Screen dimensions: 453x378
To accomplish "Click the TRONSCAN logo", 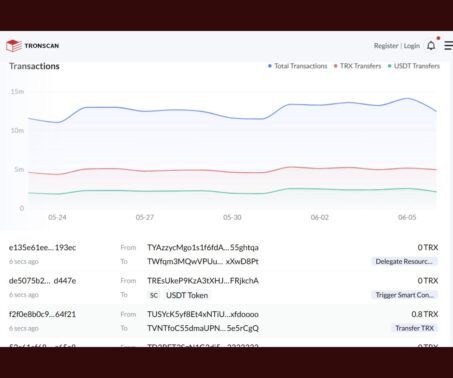I will pos(33,46).
